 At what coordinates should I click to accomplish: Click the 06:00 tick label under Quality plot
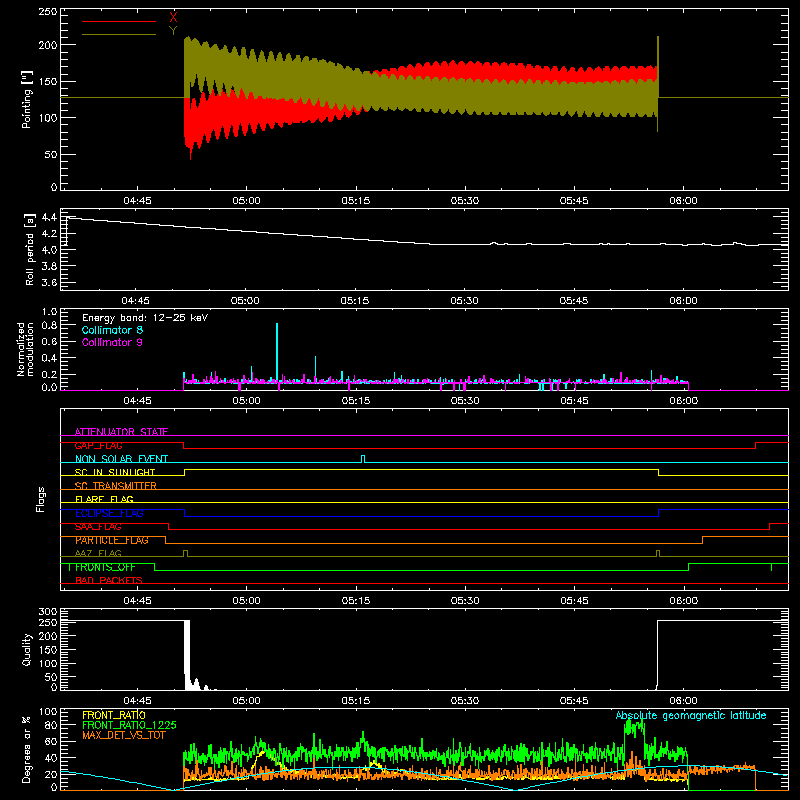(x=683, y=701)
